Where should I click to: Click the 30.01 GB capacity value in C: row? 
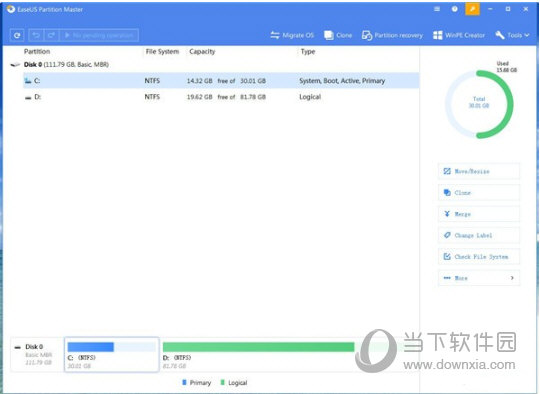pyautogui.click(x=253, y=81)
